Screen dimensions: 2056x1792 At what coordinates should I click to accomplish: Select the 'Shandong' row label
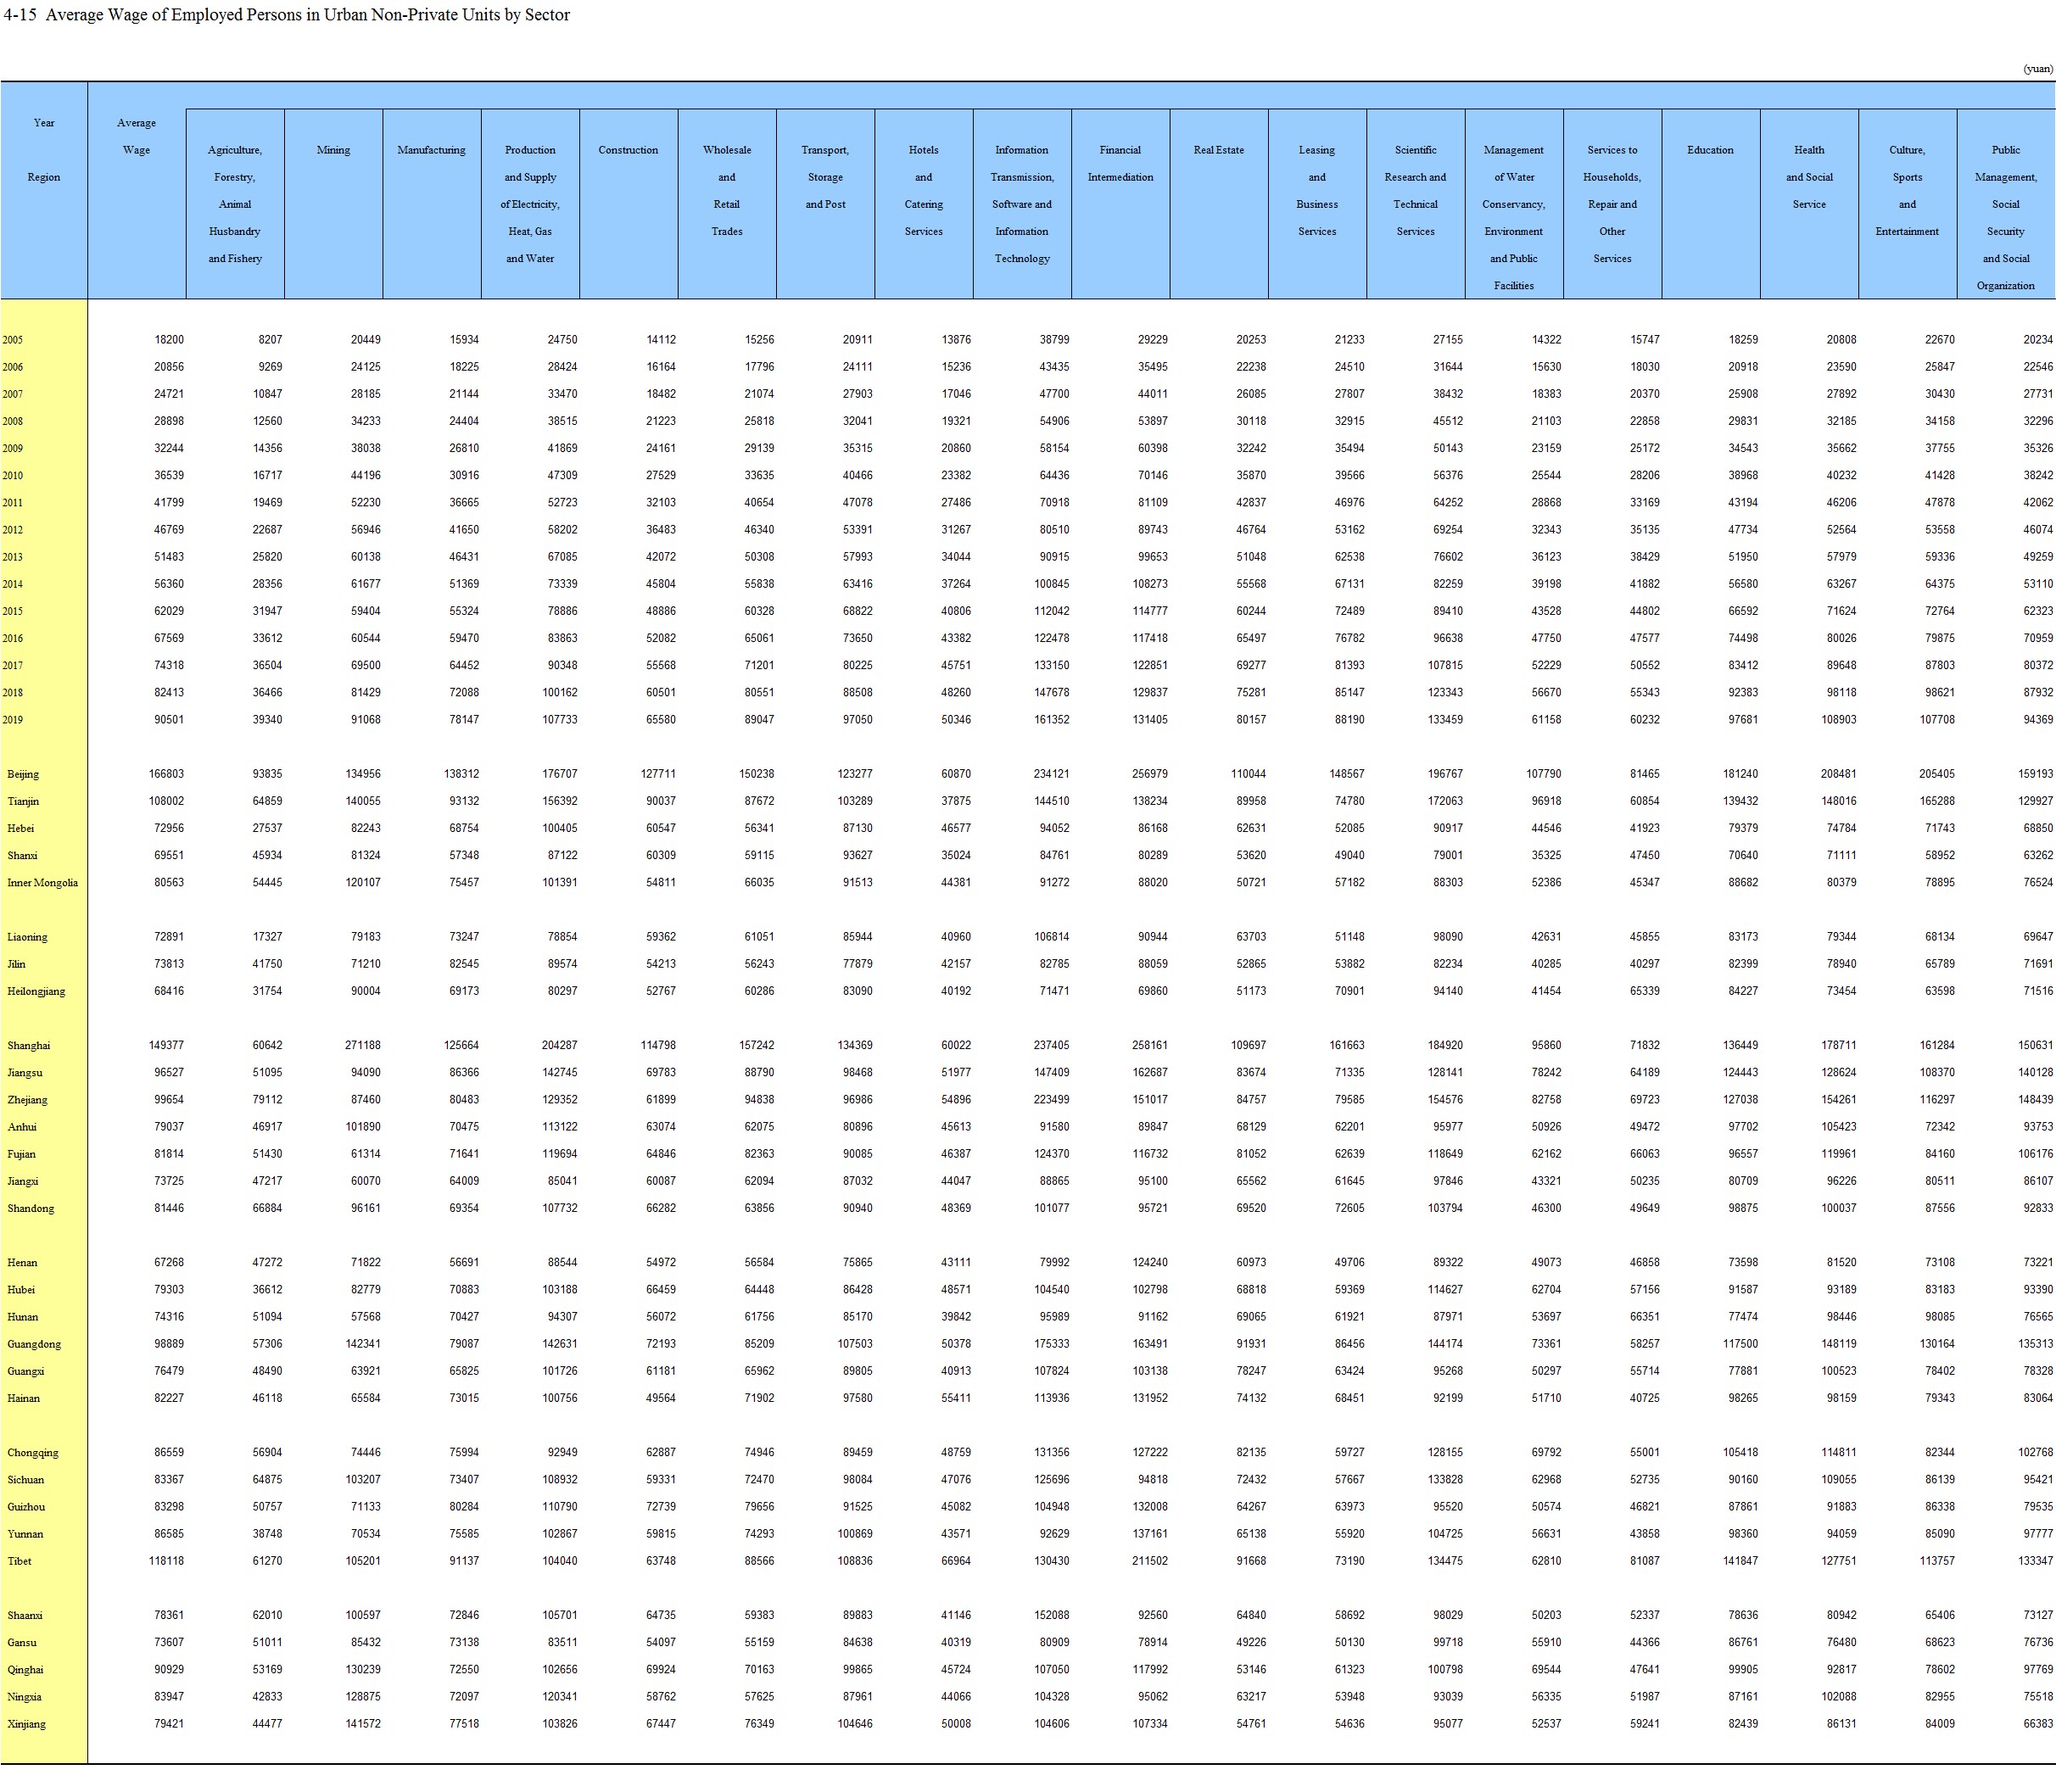tap(31, 1208)
